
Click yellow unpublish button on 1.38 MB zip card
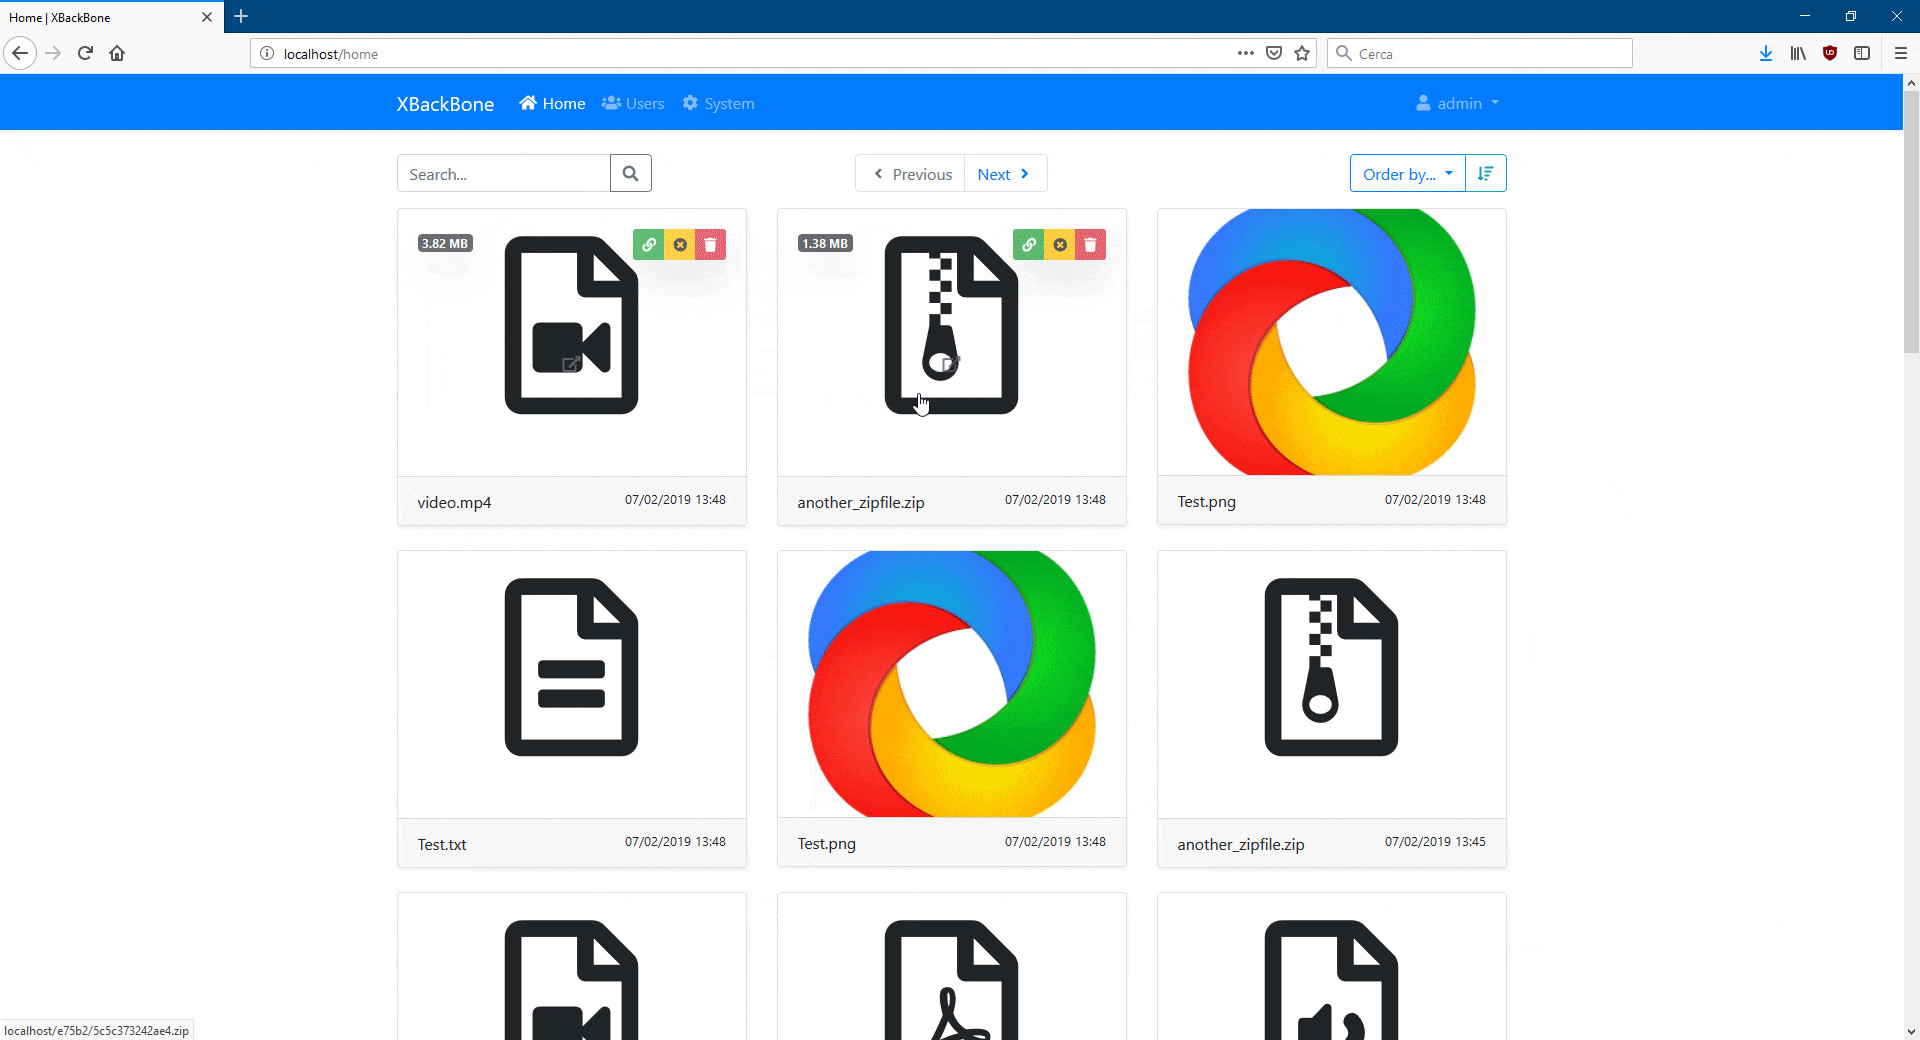[1060, 244]
